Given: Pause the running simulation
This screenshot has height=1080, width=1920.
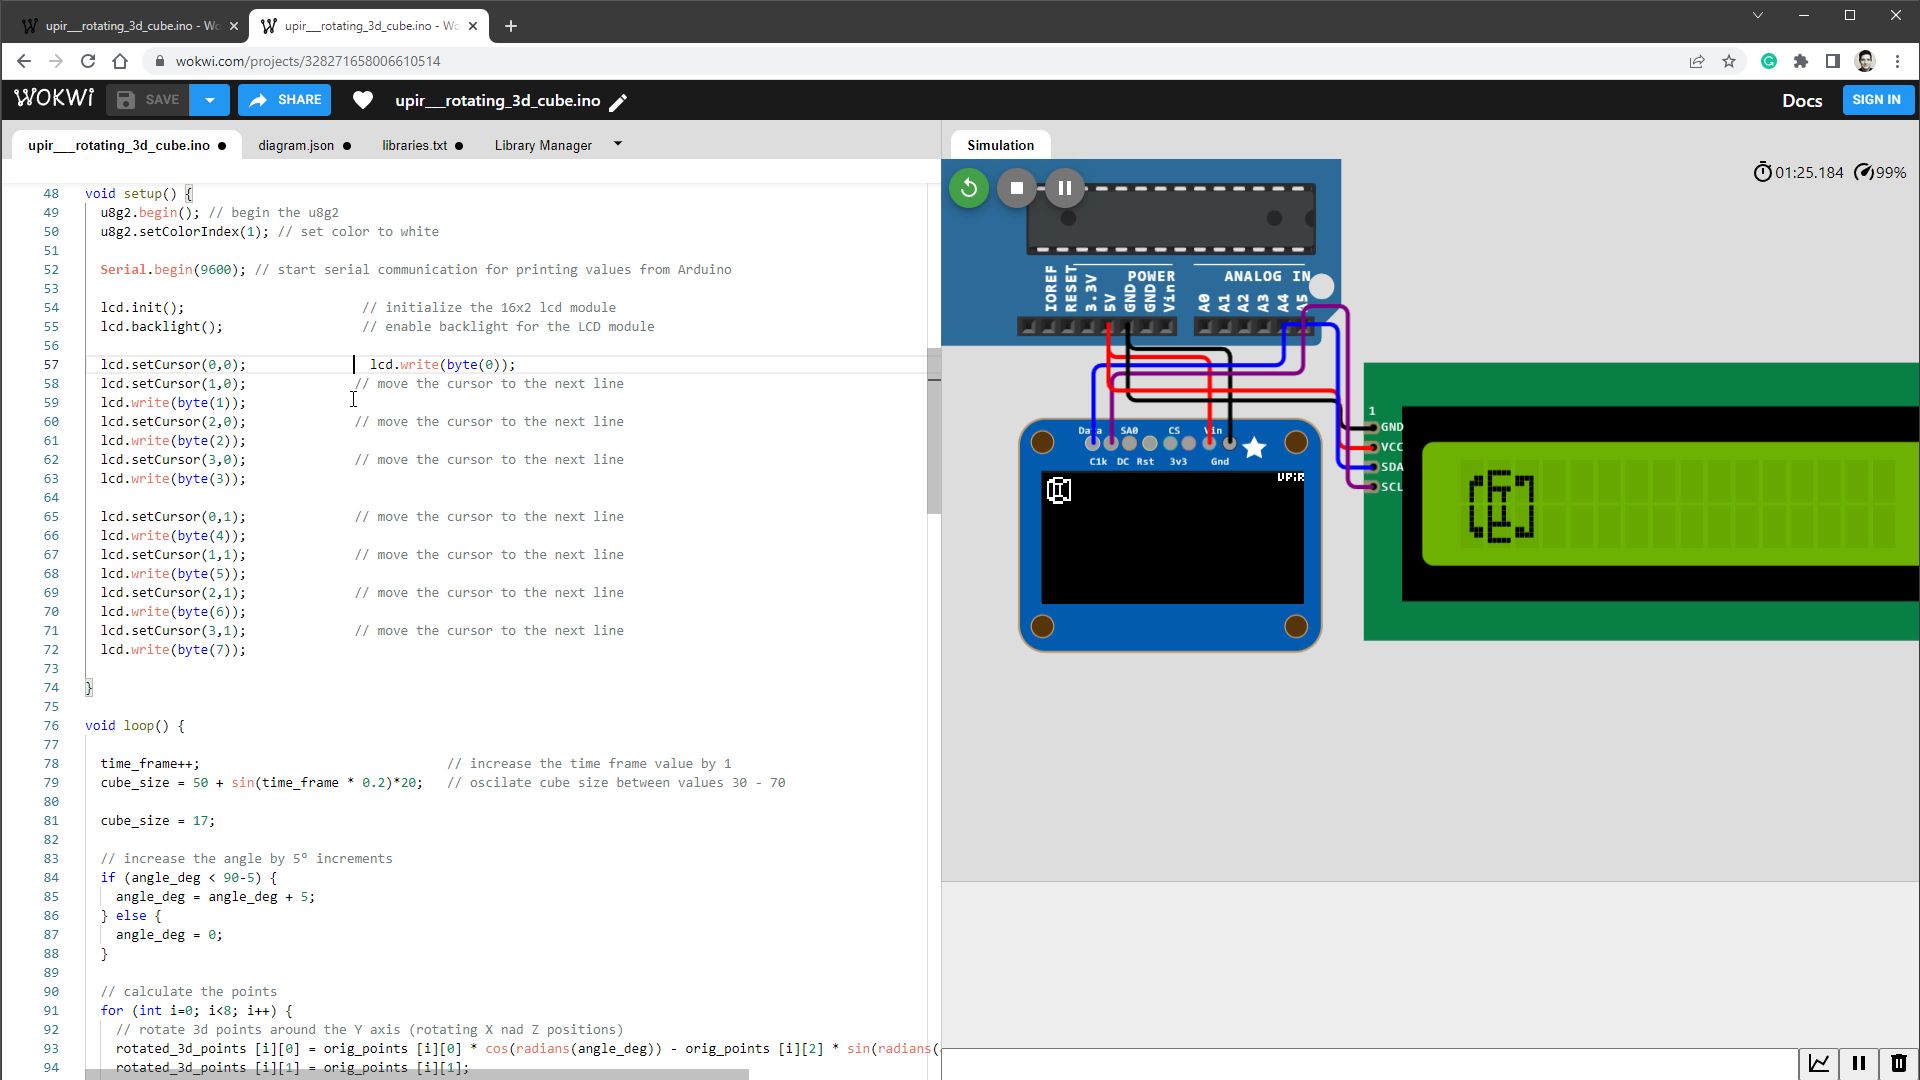Looking at the screenshot, I should [x=1064, y=187].
